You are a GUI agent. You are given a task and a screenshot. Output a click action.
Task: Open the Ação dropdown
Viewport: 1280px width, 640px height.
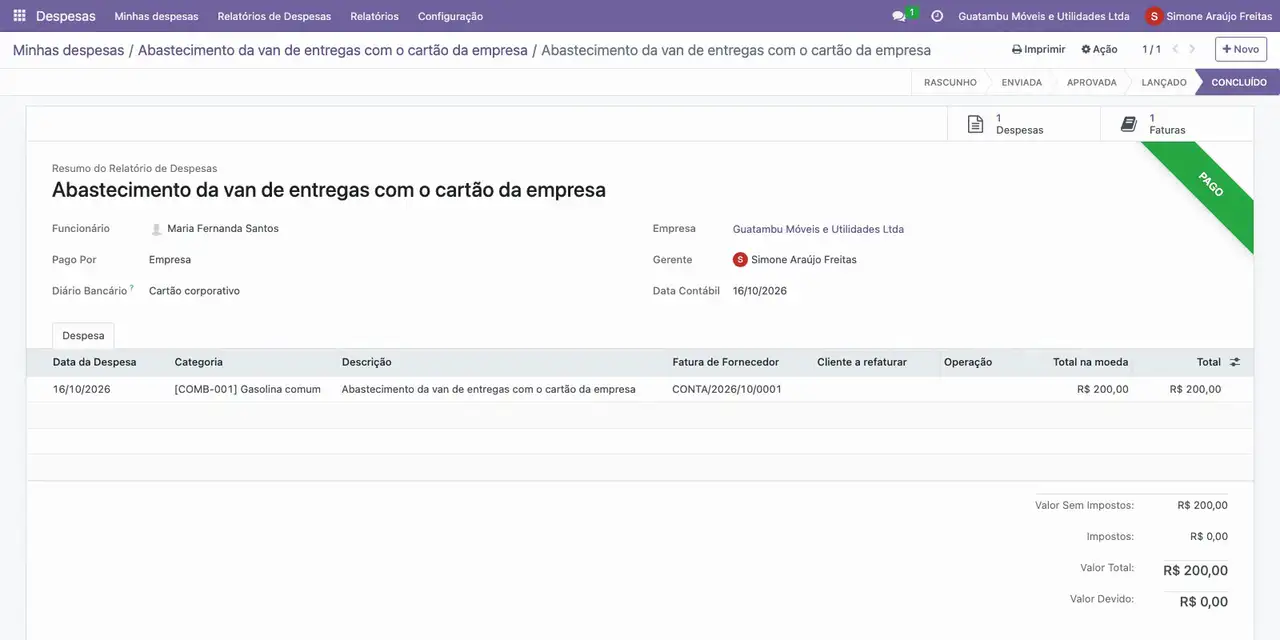(1099, 49)
